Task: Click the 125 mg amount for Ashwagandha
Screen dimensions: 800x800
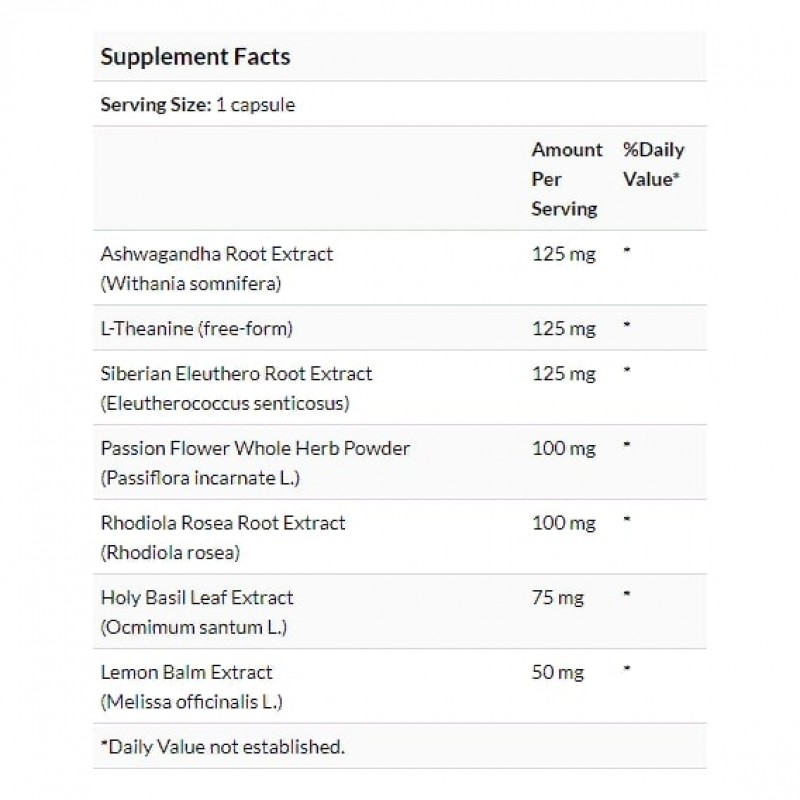Action: [x=563, y=254]
